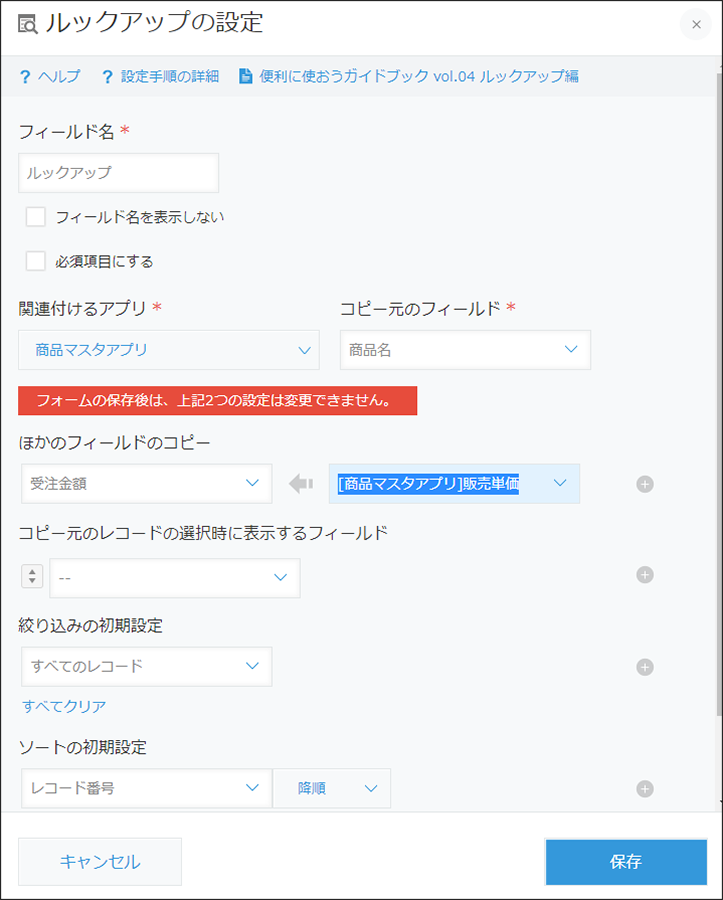This screenshot has height=900, width=723.
Task: Open the 降順 sort order dropdown
Action: click(332, 789)
